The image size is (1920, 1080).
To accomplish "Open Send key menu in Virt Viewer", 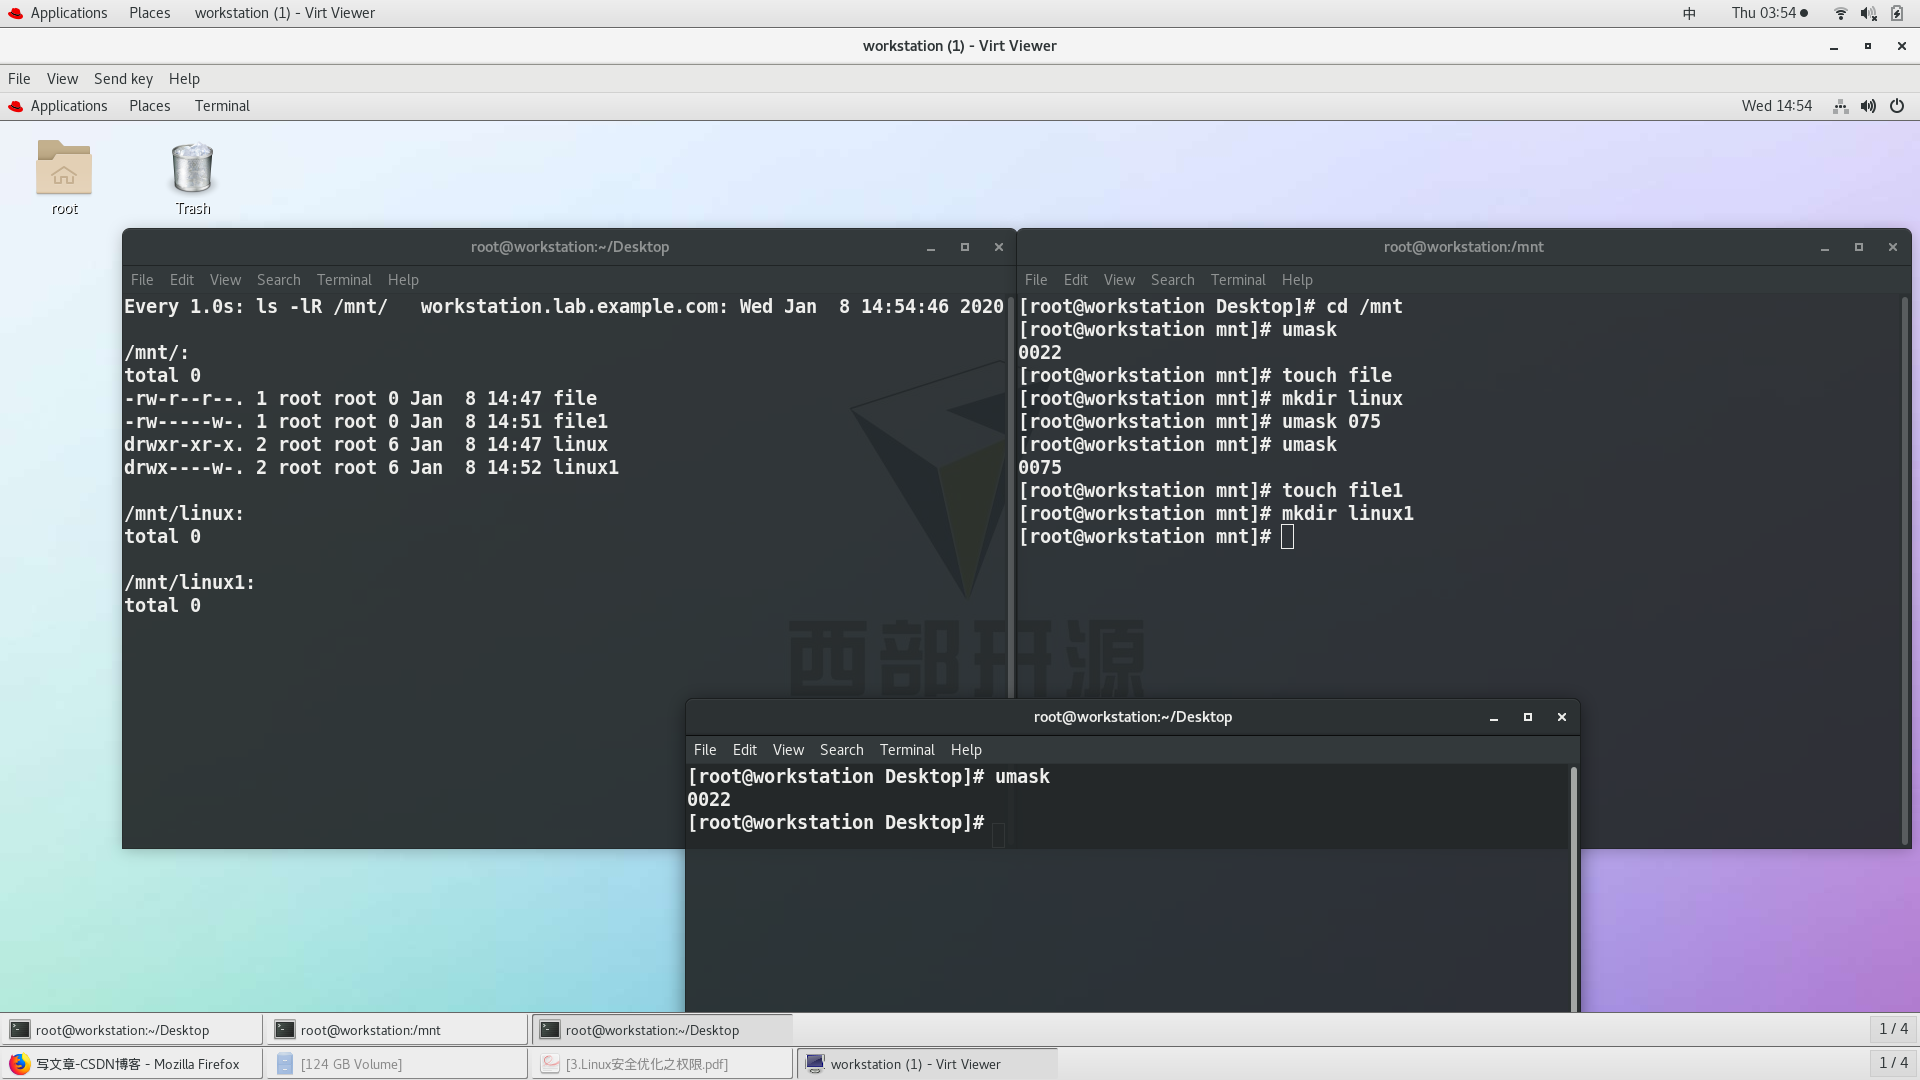I will [x=123, y=79].
